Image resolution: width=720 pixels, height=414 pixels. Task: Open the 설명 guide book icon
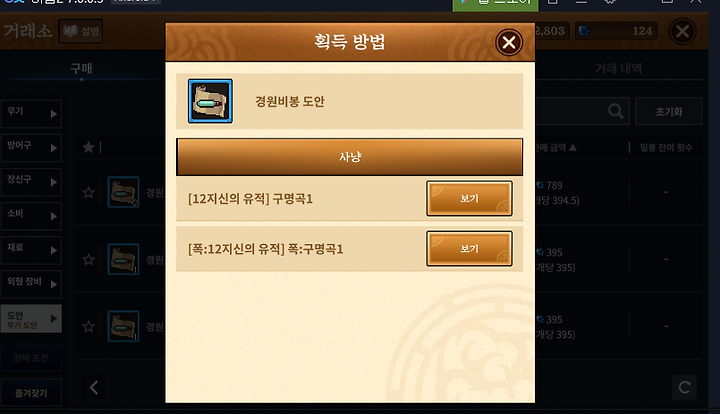(80, 31)
